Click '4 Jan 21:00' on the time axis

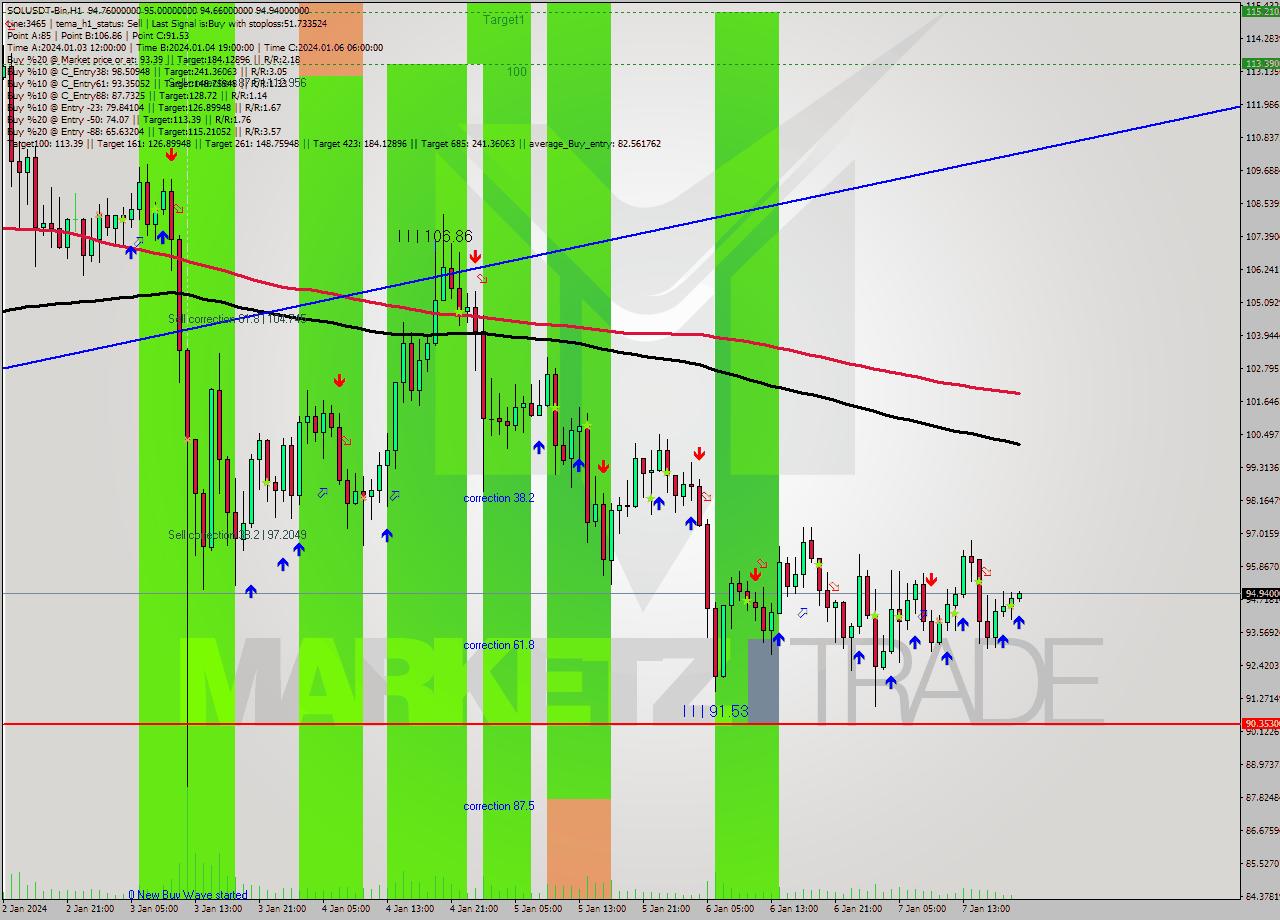(473, 909)
